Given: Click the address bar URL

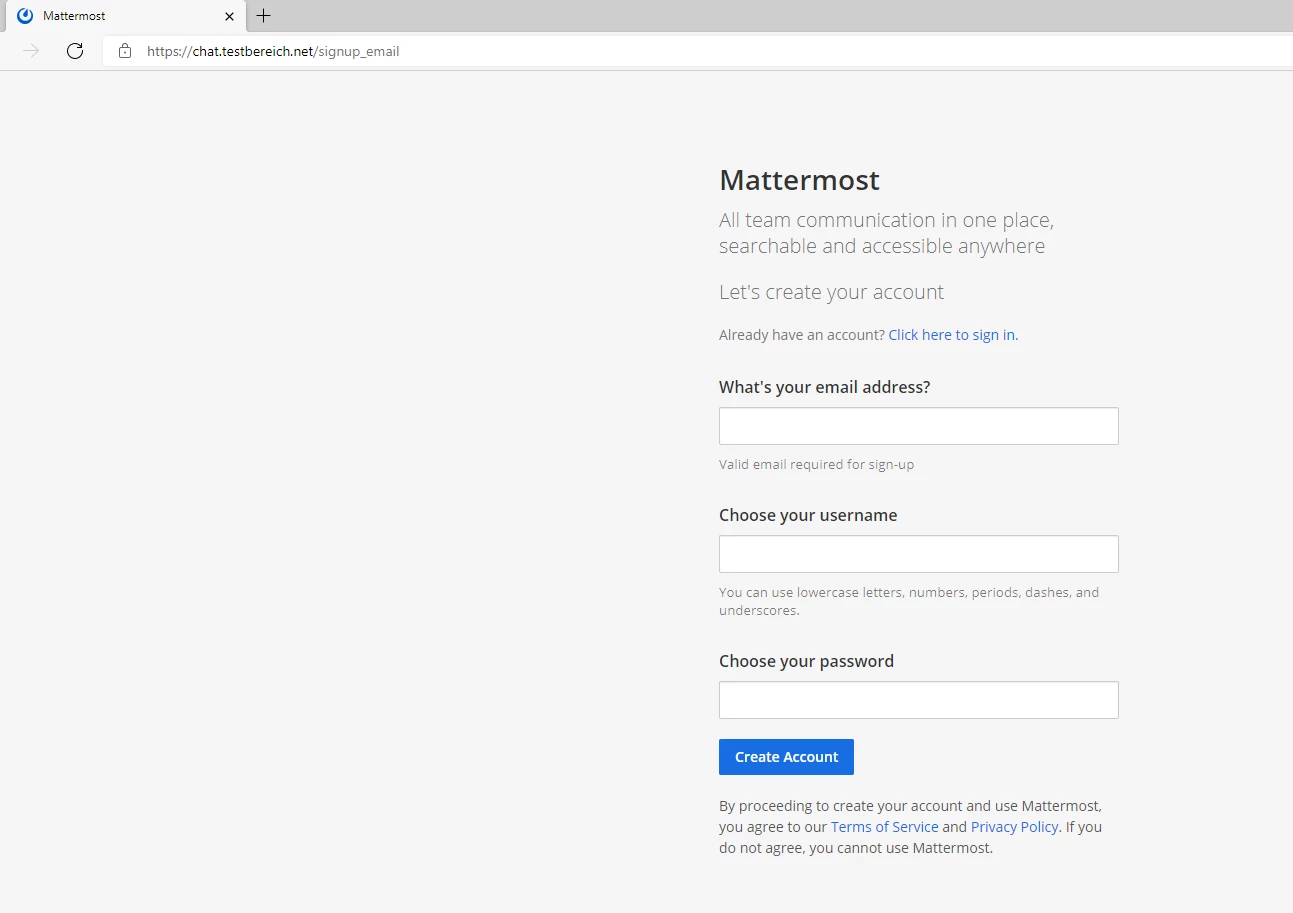Looking at the screenshot, I should click(x=273, y=51).
